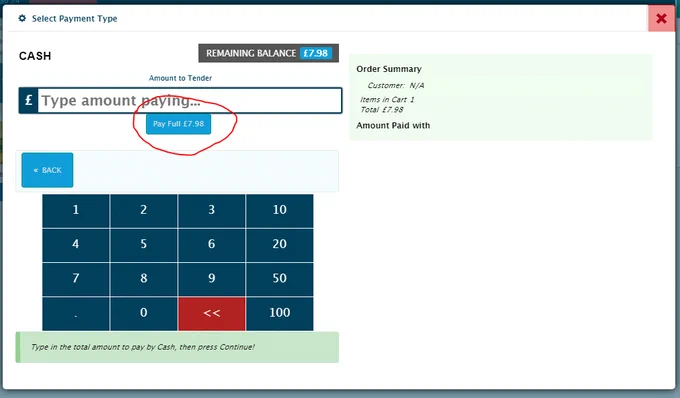Tap keypad number 7

[x=76, y=279]
